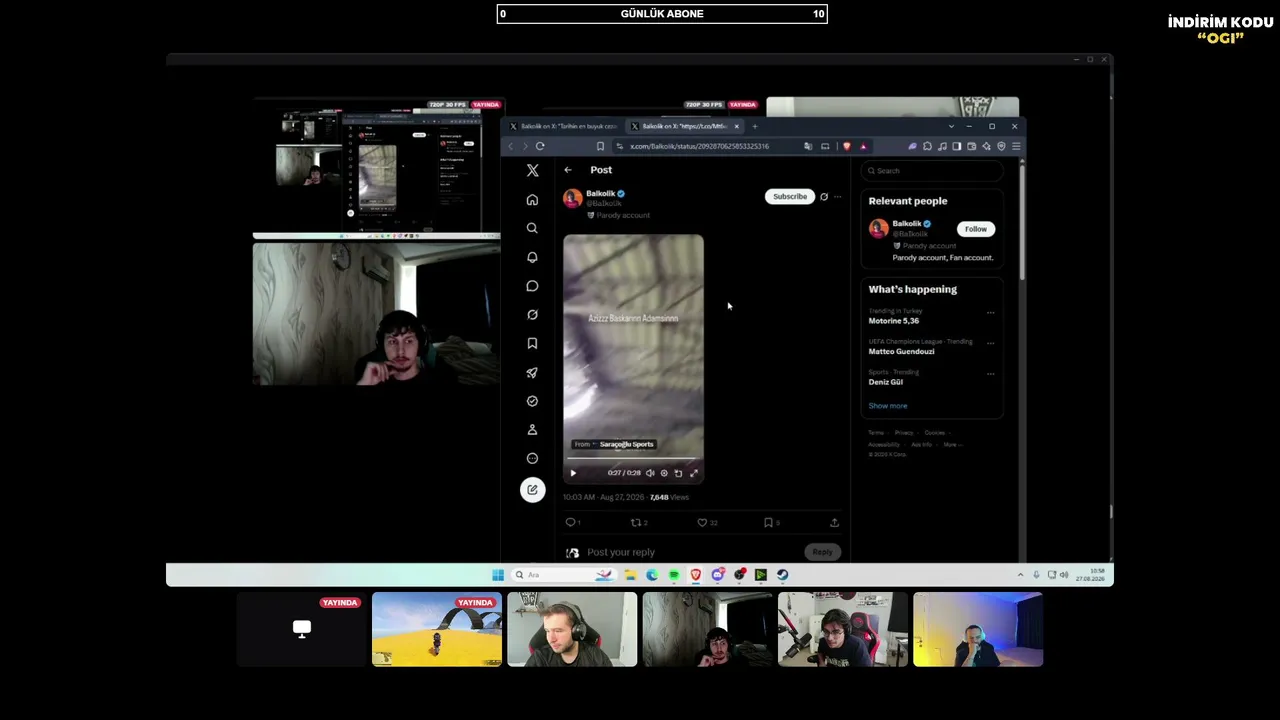This screenshot has height=720, width=1280.
Task: Reload the page in the browser
Action: tap(540, 147)
